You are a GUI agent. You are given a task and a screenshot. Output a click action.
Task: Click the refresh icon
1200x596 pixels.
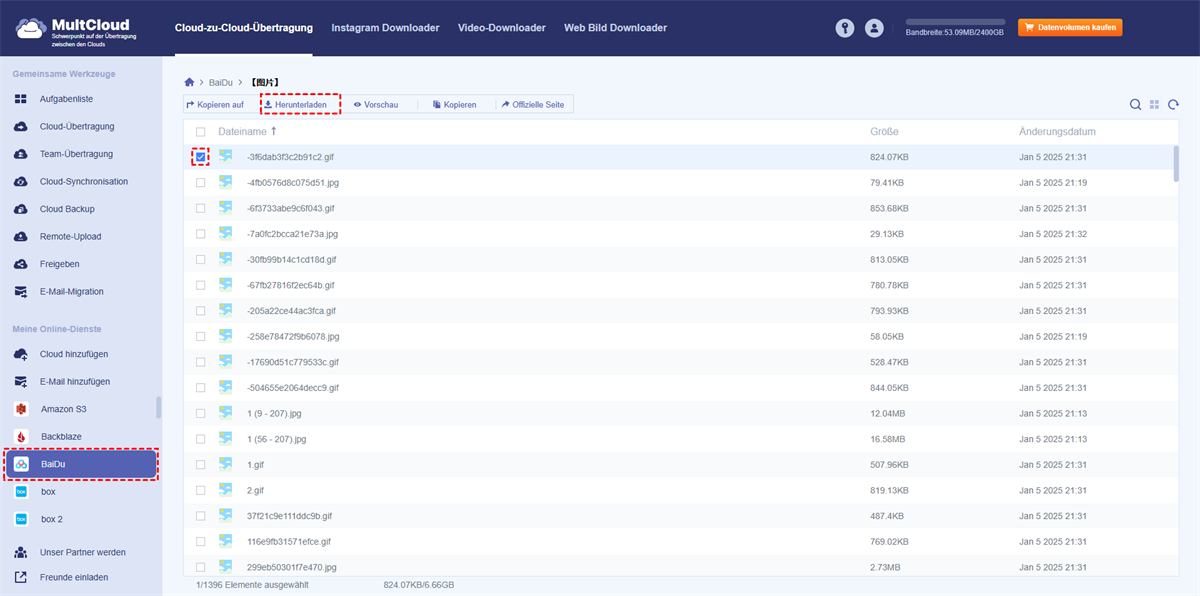(1173, 105)
